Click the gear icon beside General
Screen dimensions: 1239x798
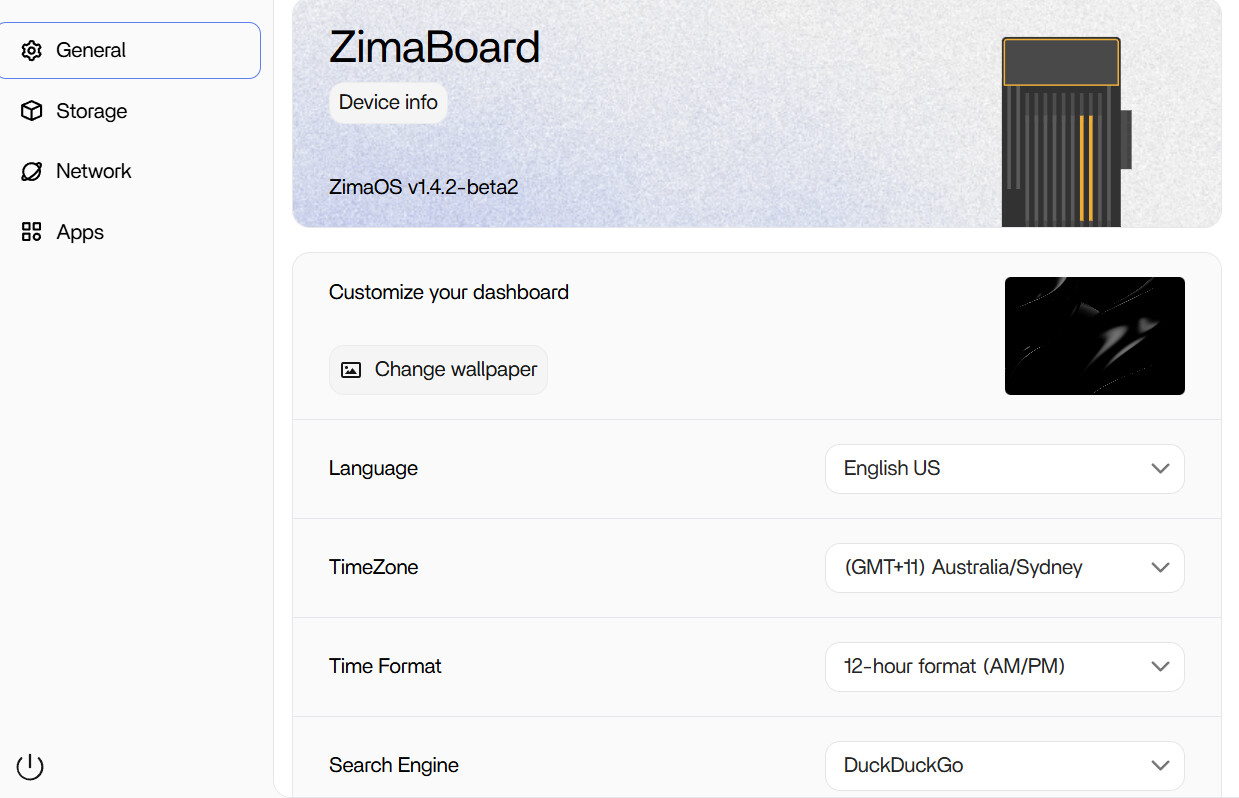pyautogui.click(x=32, y=50)
